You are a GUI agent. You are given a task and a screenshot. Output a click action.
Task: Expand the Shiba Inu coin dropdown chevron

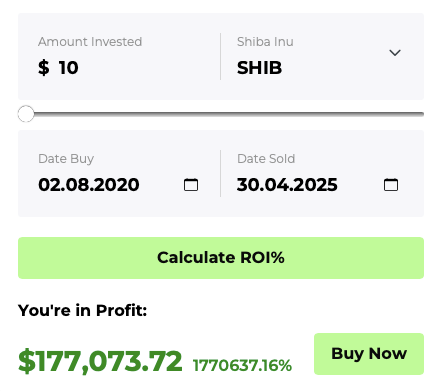pyautogui.click(x=395, y=53)
